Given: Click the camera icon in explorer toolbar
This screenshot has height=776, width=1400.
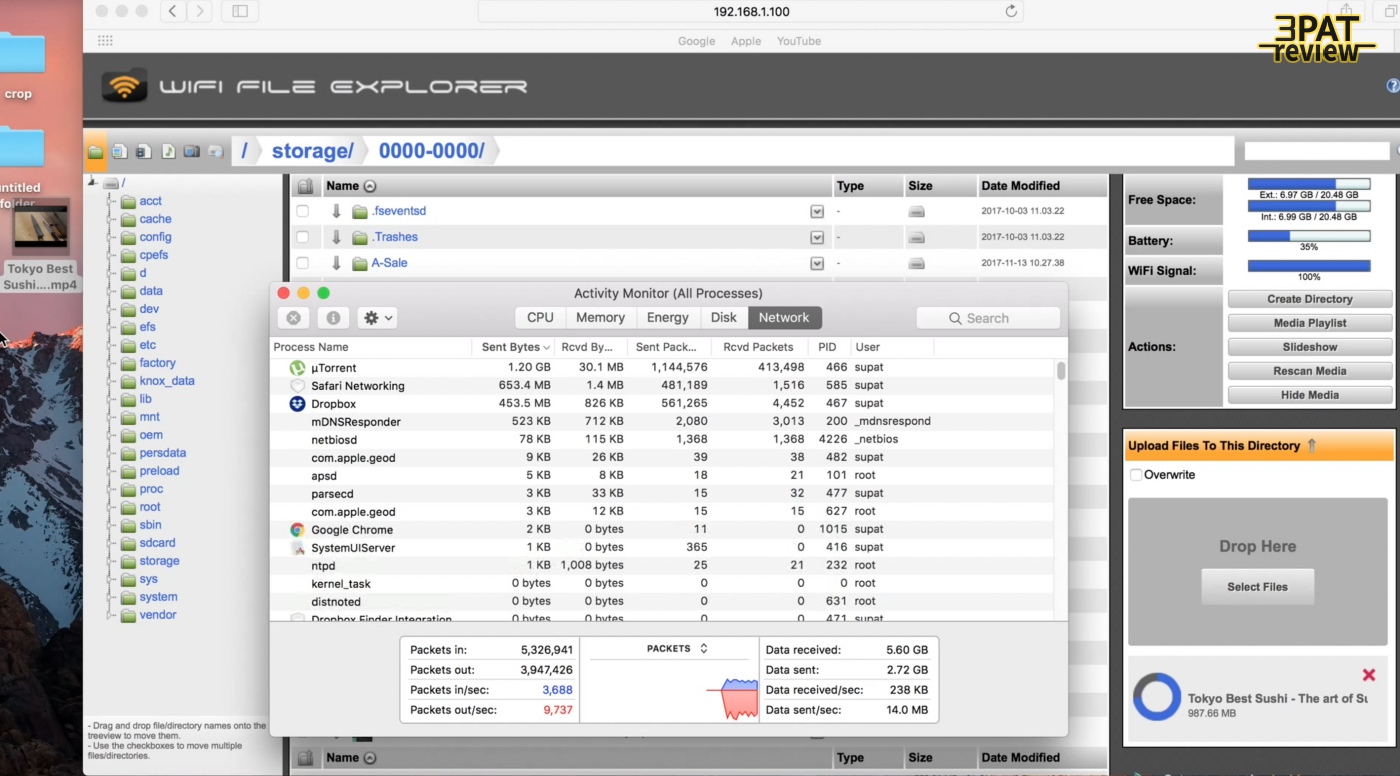Looking at the screenshot, I should coord(192,152).
